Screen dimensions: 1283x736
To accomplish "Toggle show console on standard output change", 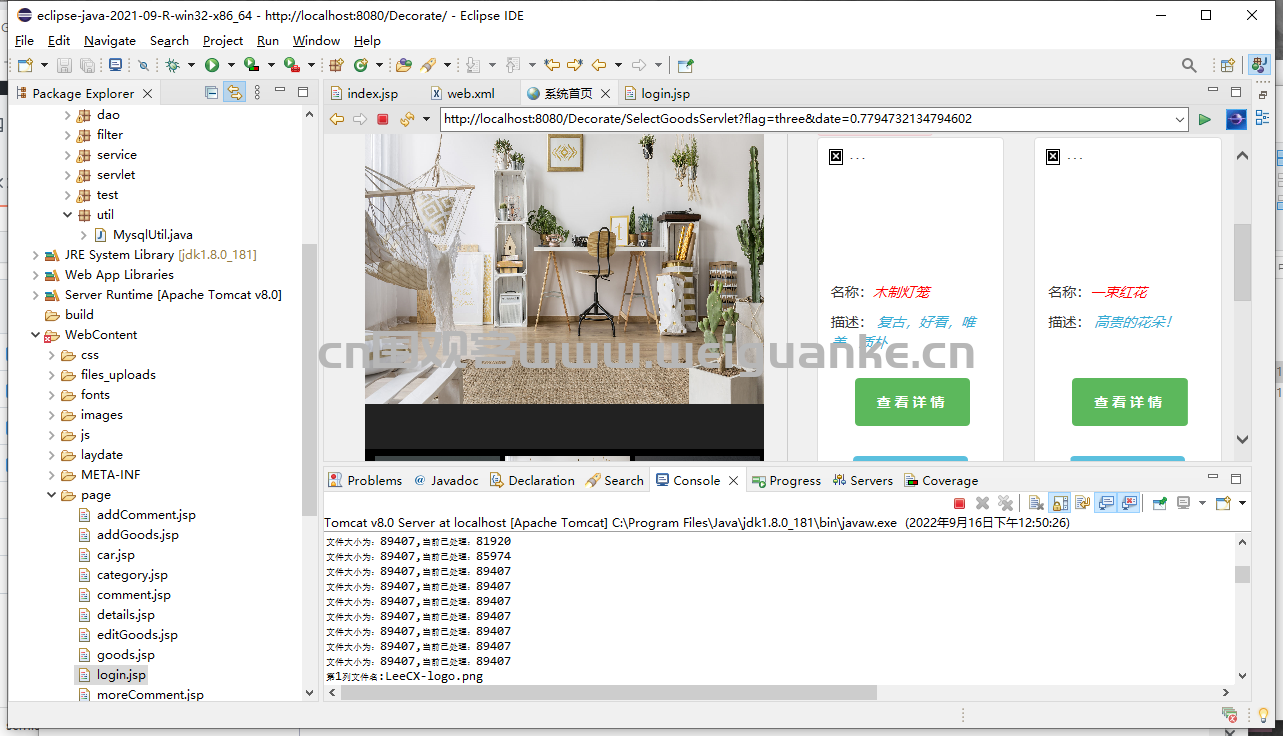I will pos(1106,503).
